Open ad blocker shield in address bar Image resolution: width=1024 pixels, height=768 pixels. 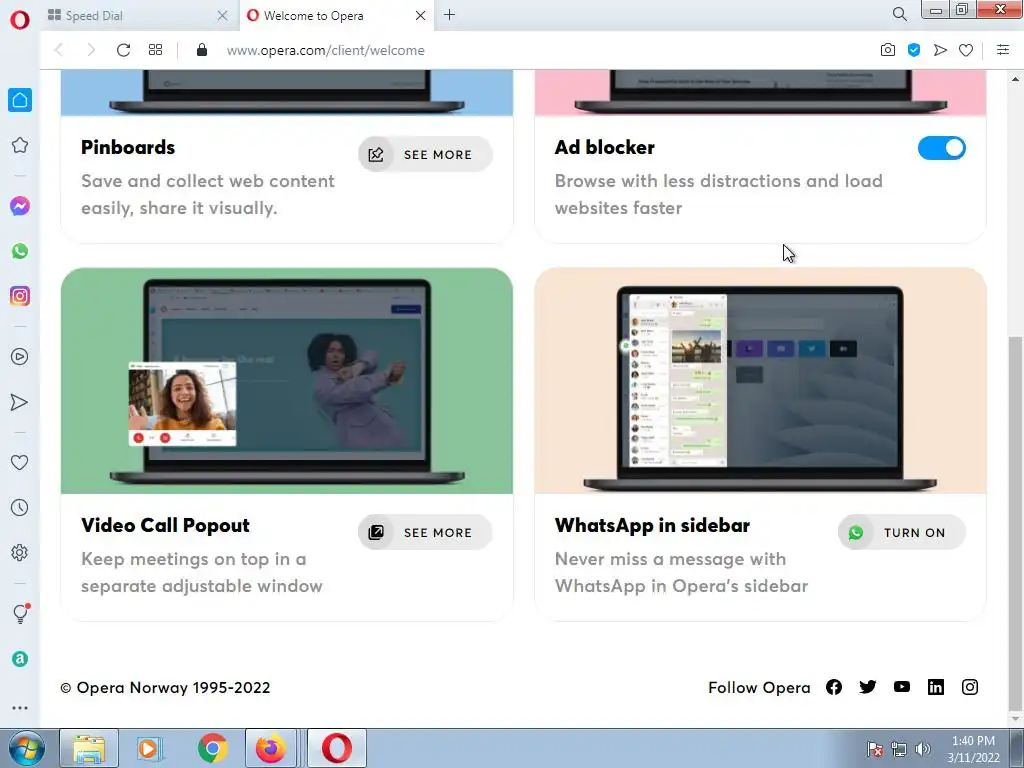(914, 50)
